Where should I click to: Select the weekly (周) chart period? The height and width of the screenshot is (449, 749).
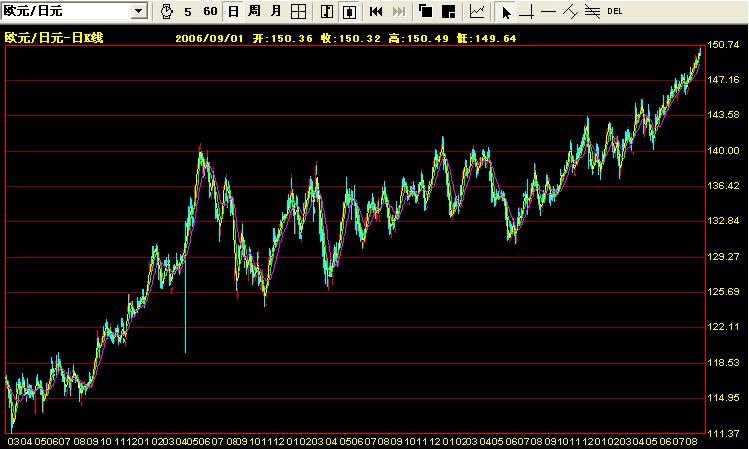(255, 11)
